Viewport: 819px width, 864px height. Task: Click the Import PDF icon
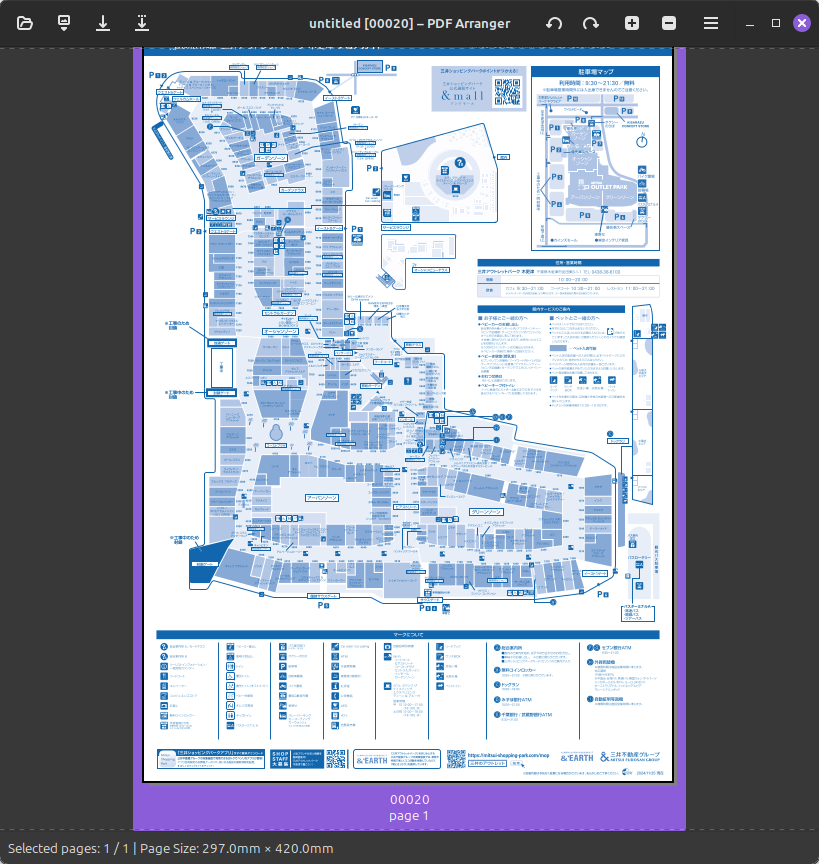(64, 23)
